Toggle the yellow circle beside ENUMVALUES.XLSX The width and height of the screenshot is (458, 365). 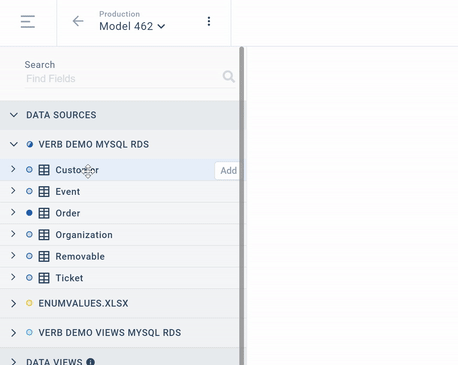pyautogui.click(x=29, y=303)
